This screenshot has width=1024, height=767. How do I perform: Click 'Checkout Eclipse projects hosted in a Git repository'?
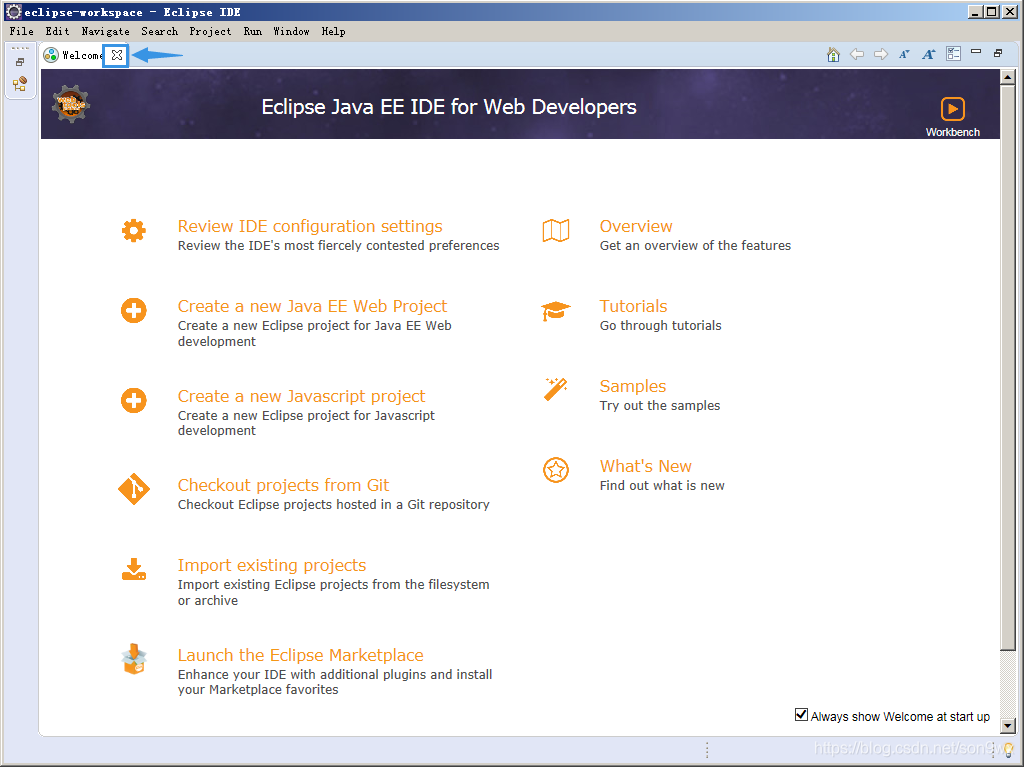point(334,504)
